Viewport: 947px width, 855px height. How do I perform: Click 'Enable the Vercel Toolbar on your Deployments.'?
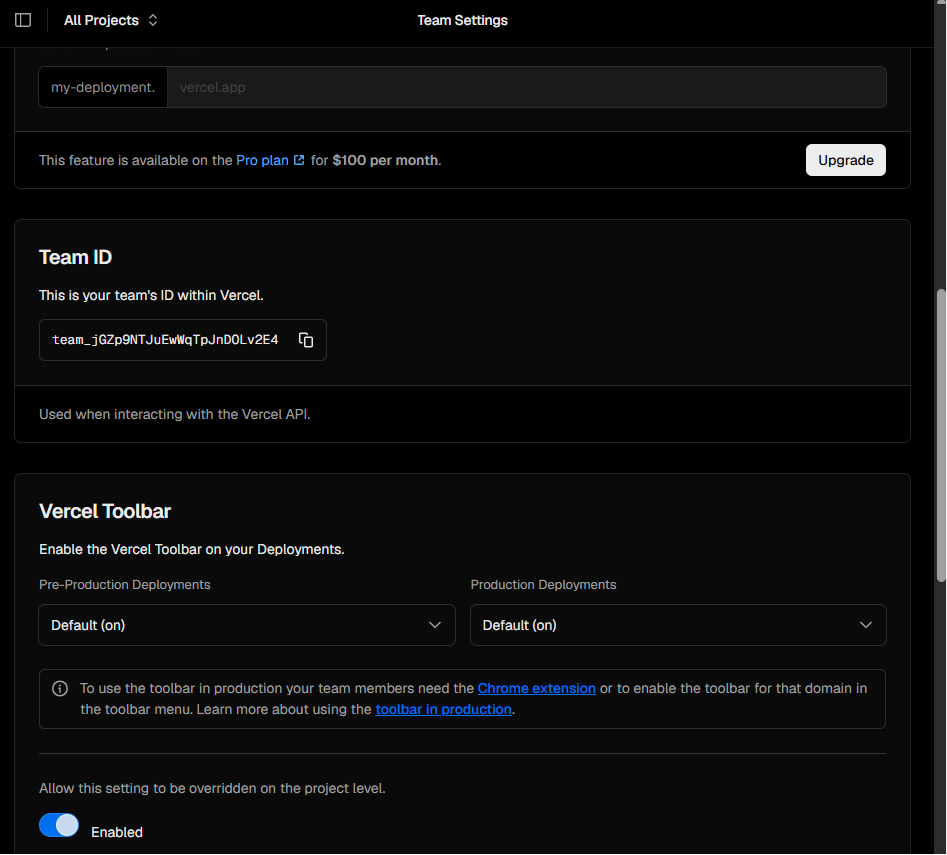coord(192,550)
